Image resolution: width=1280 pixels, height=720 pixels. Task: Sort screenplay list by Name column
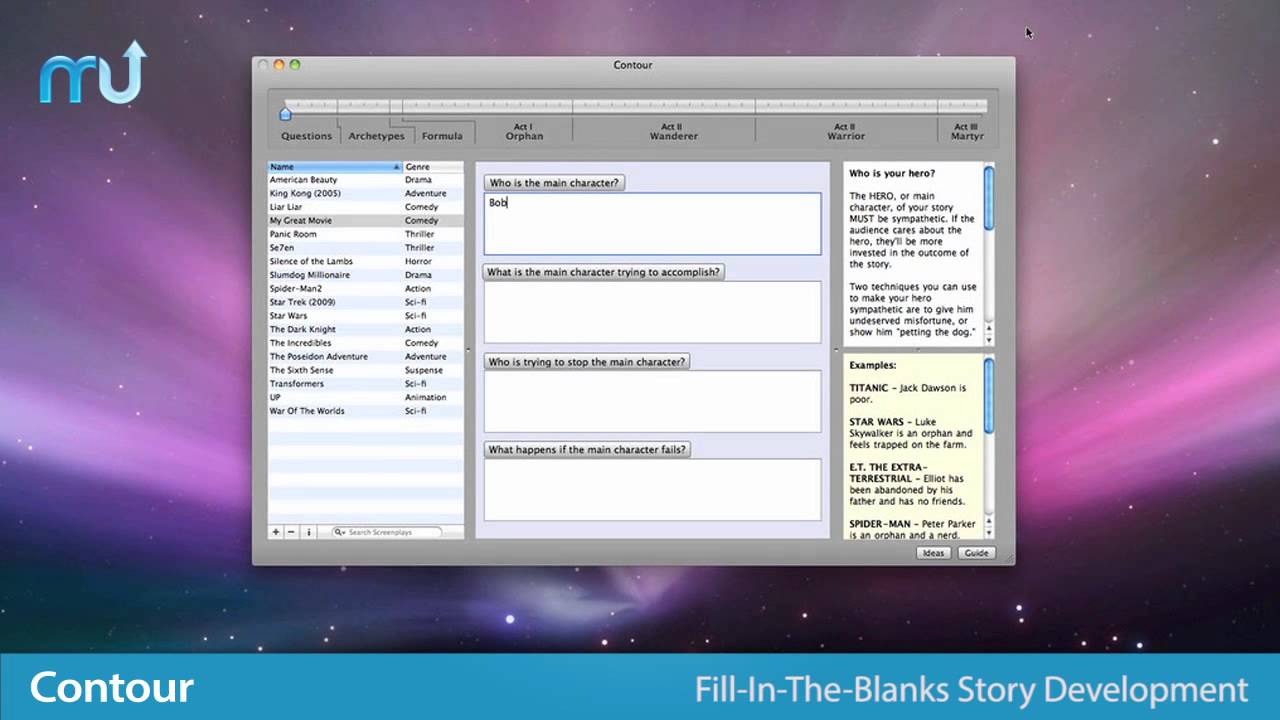coord(335,167)
